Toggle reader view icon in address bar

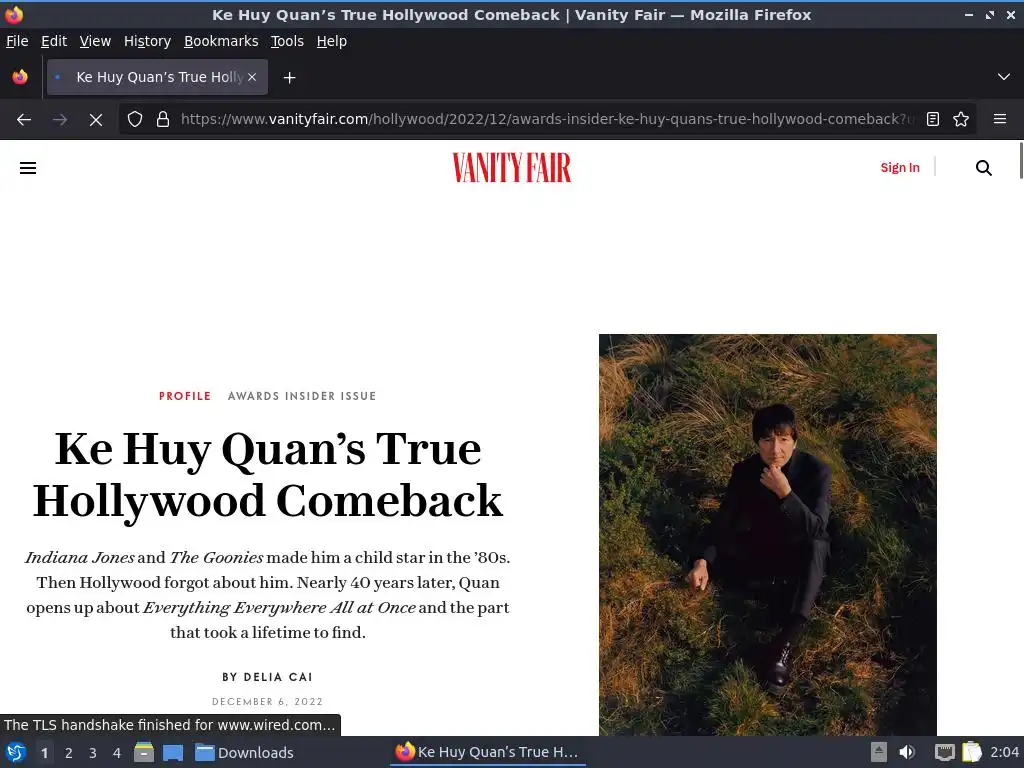click(933, 120)
